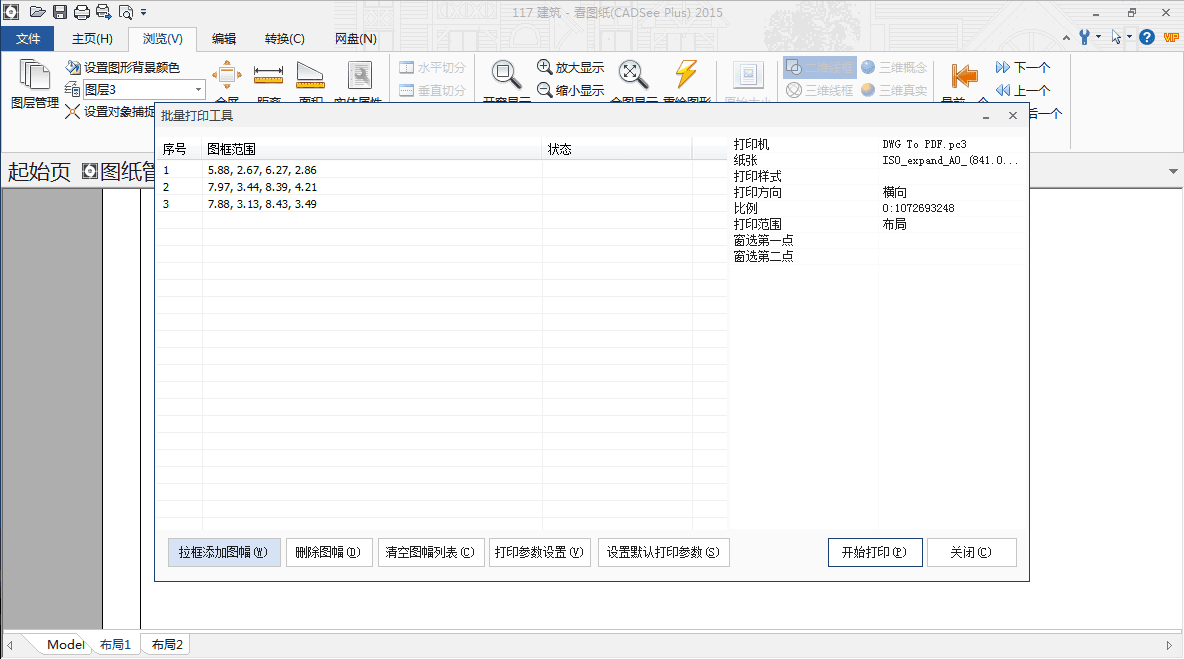Open the blue help question mark icon
Screen dimensions: 1184x659
(1147, 37)
